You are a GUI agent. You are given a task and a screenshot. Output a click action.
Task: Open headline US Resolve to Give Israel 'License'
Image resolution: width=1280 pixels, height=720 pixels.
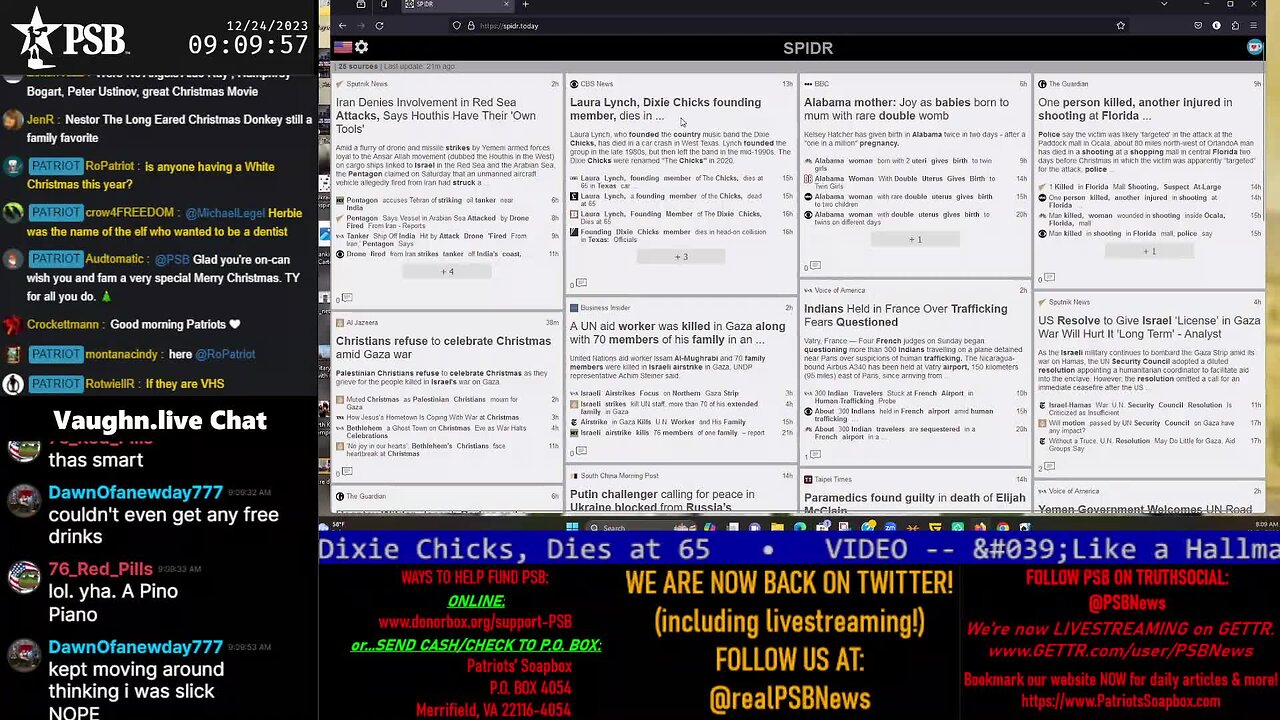[1149, 327]
